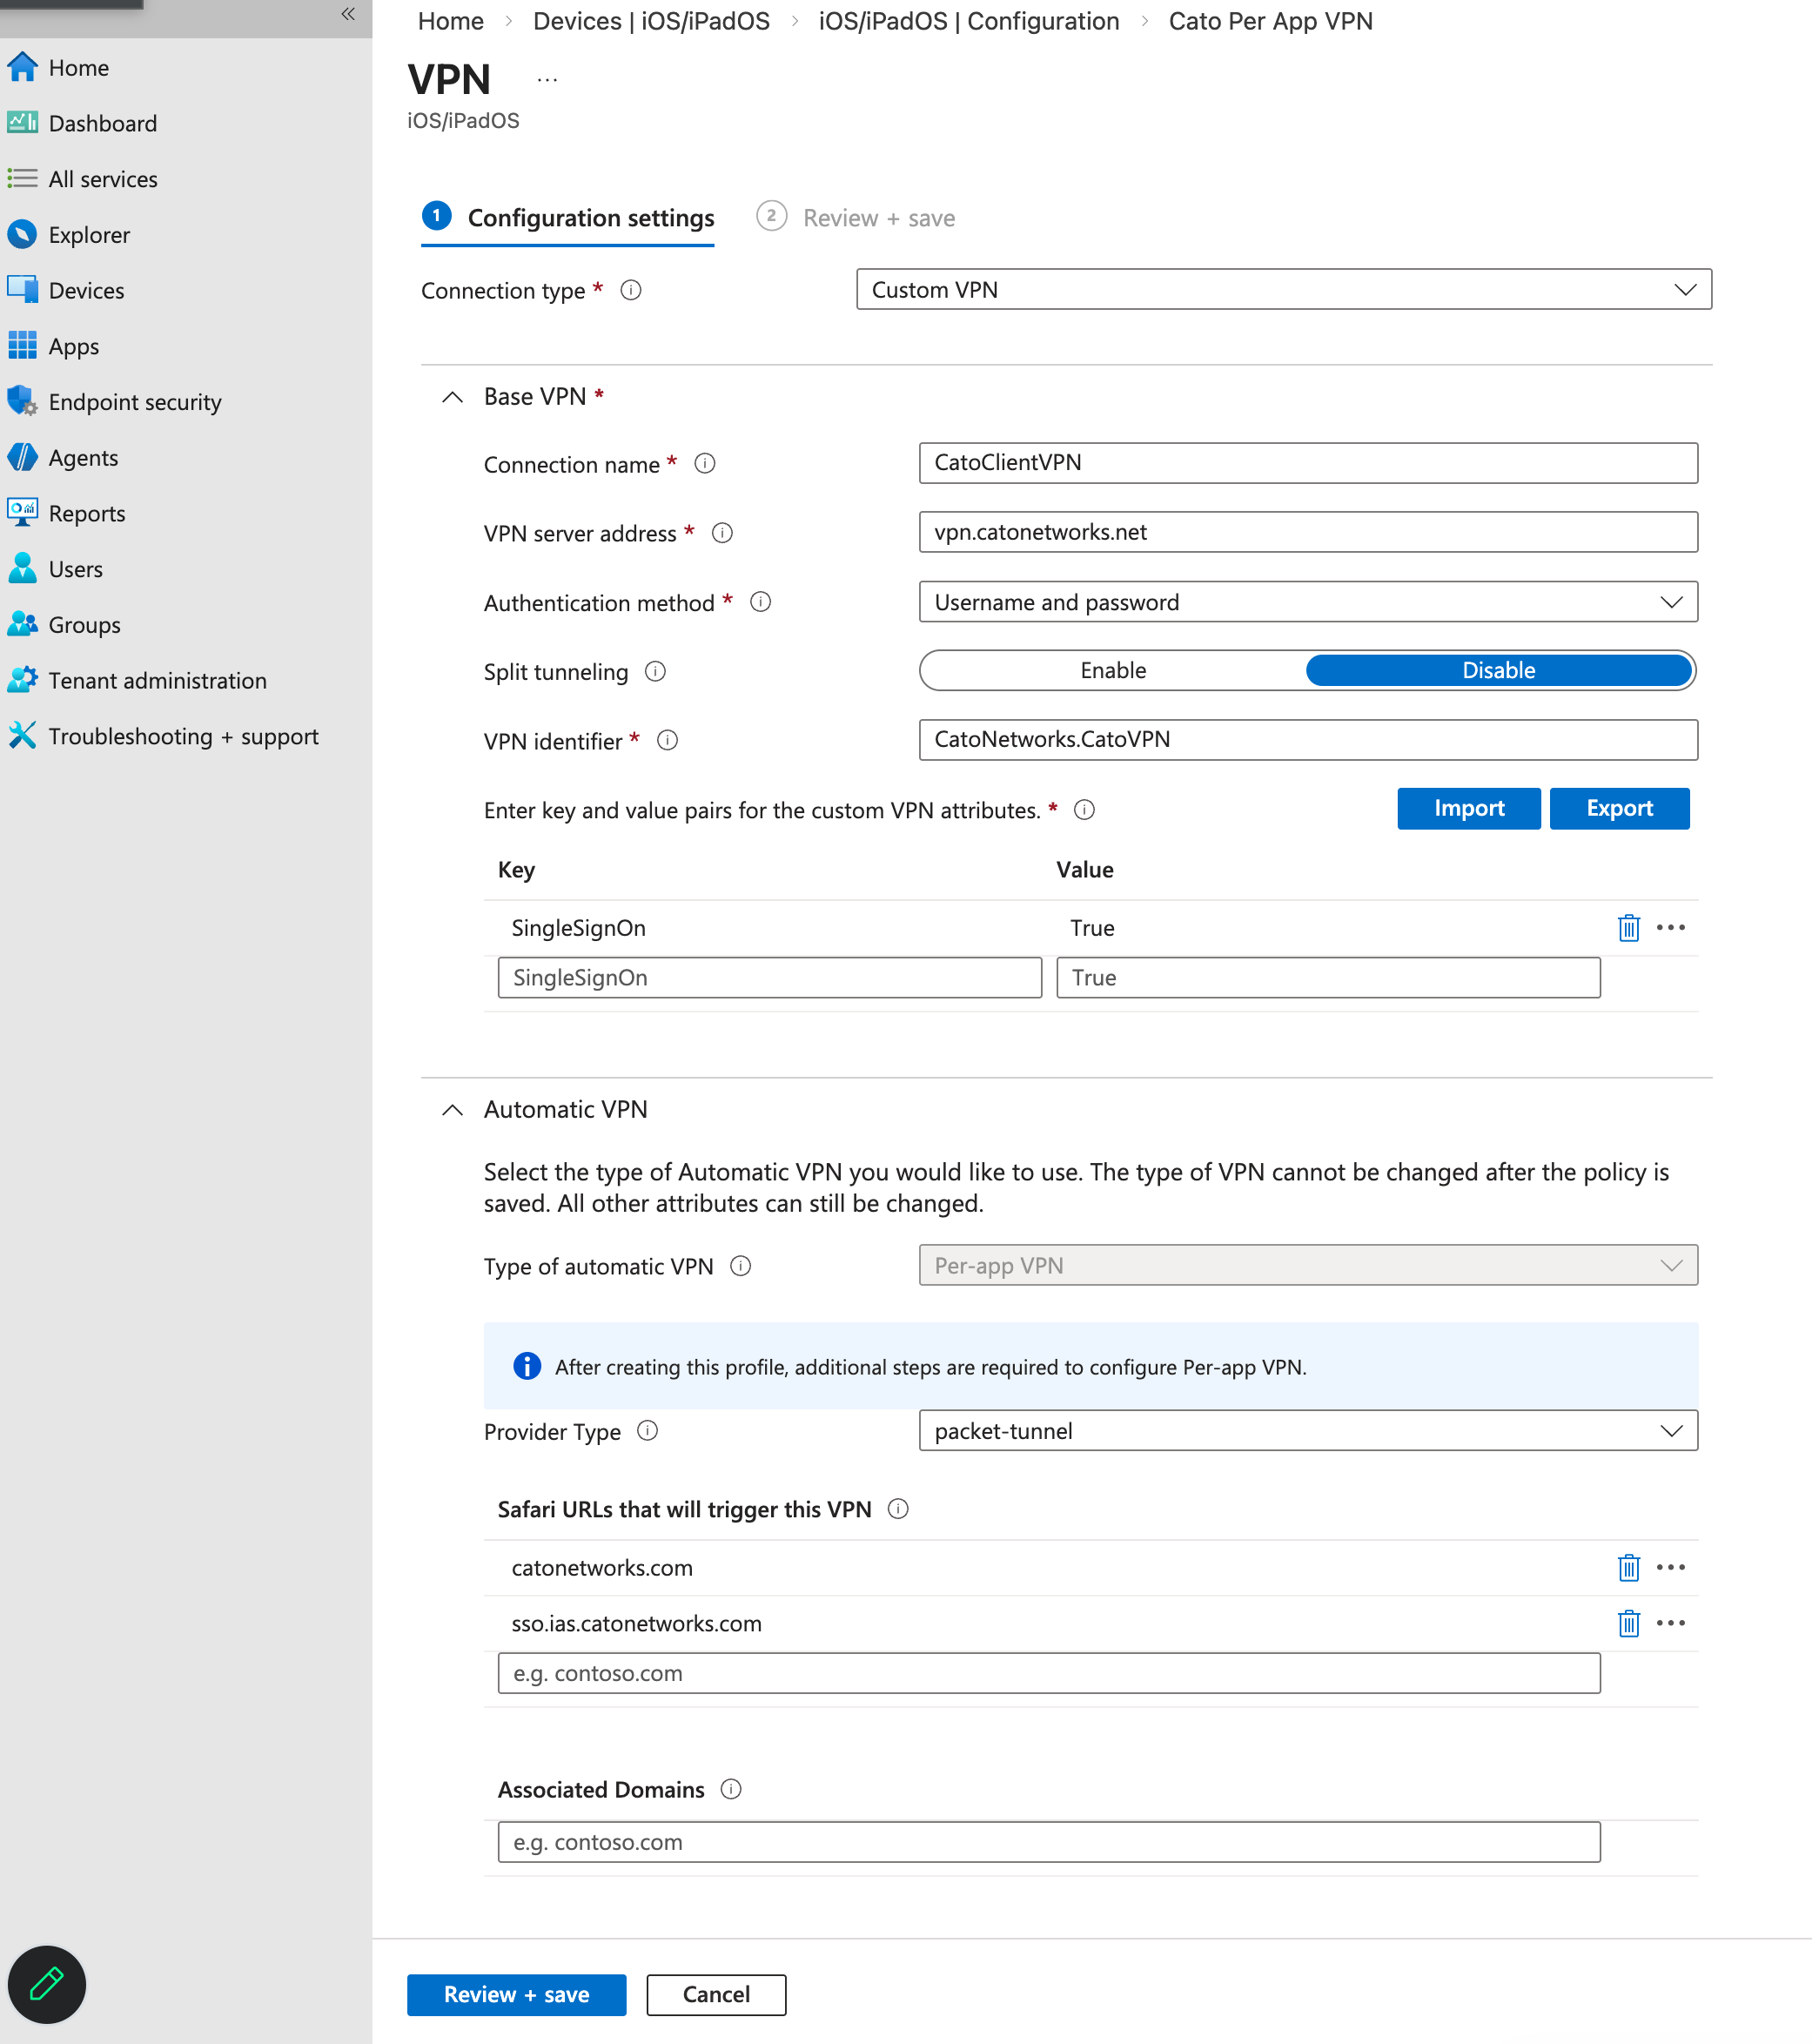Image resolution: width=1812 pixels, height=2044 pixels.
Task: Open the ellipsis menu next to VPN title
Action: coord(547,80)
